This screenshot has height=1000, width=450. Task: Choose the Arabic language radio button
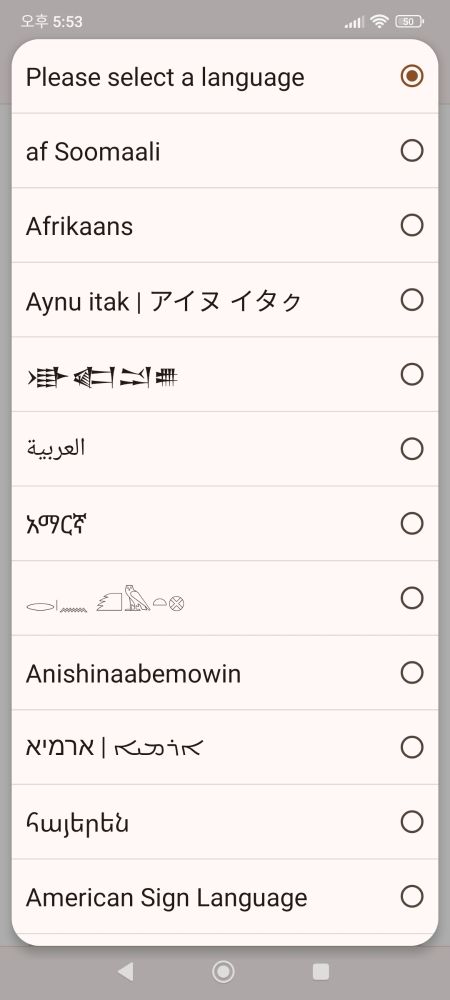pyautogui.click(x=412, y=449)
